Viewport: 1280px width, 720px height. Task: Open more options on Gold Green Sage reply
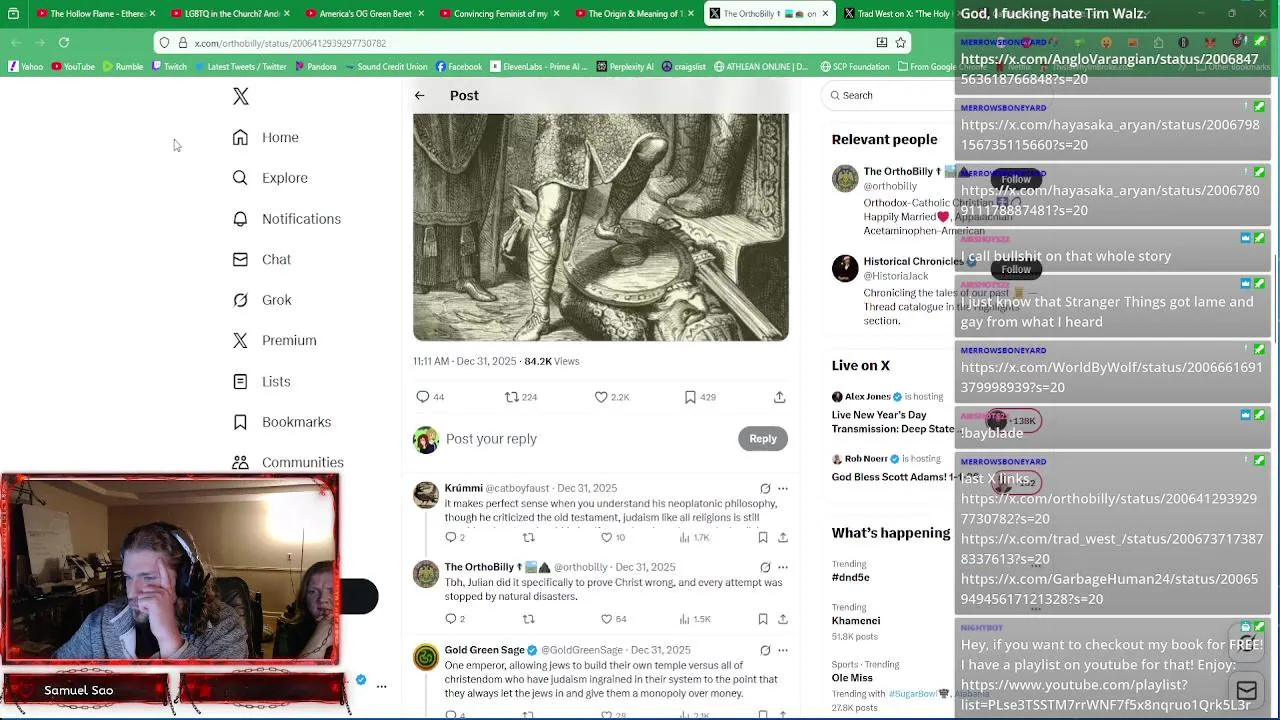point(783,650)
